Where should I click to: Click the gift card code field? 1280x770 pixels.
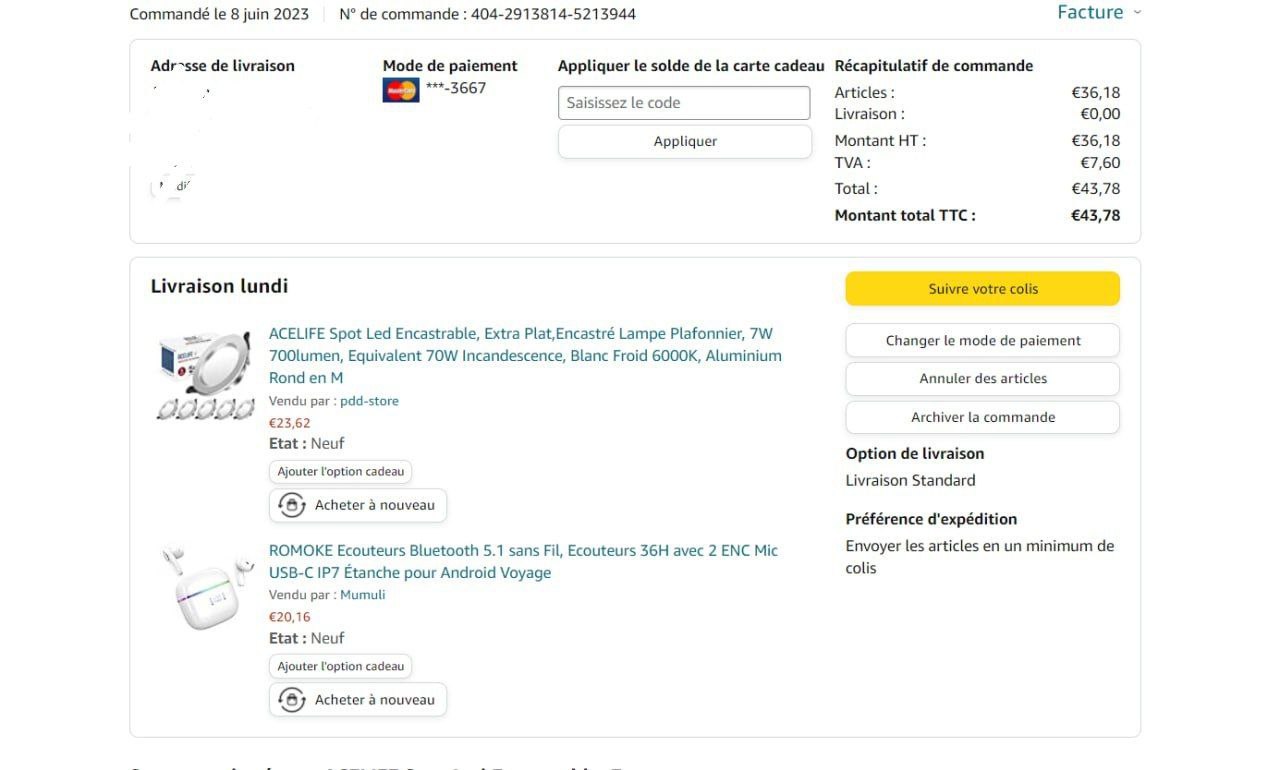684,103
